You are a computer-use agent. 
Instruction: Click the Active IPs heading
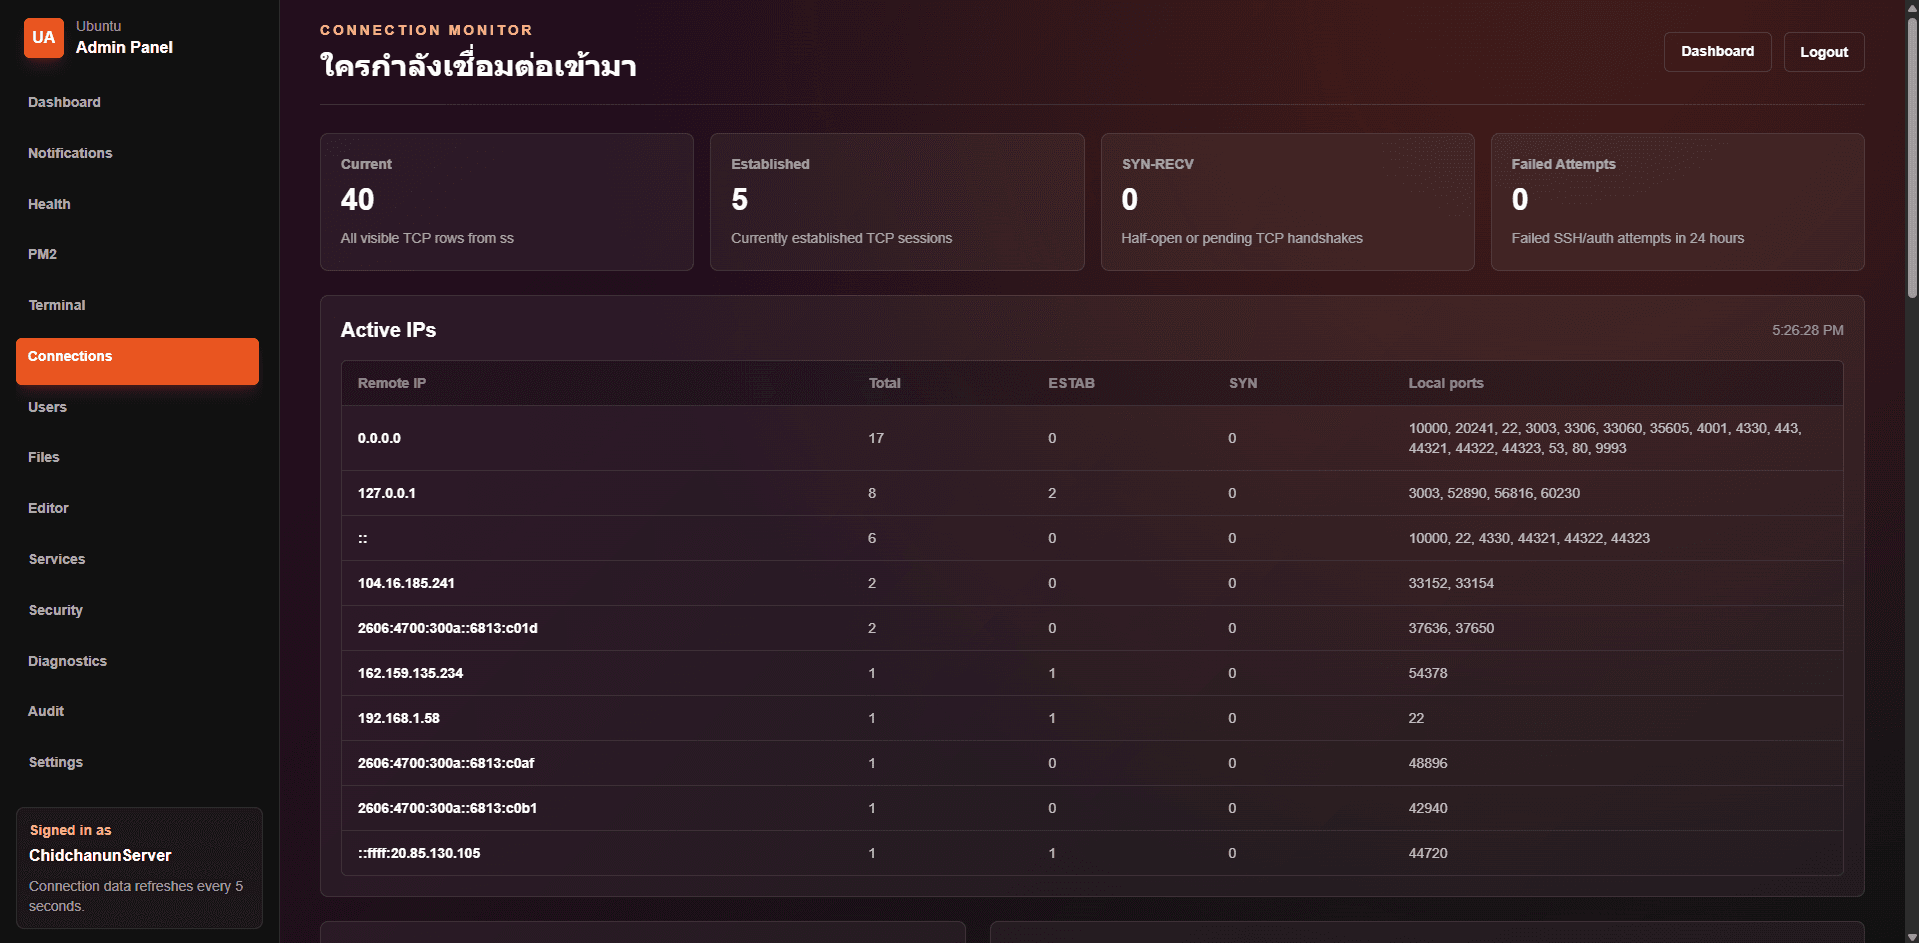(388, 330)
